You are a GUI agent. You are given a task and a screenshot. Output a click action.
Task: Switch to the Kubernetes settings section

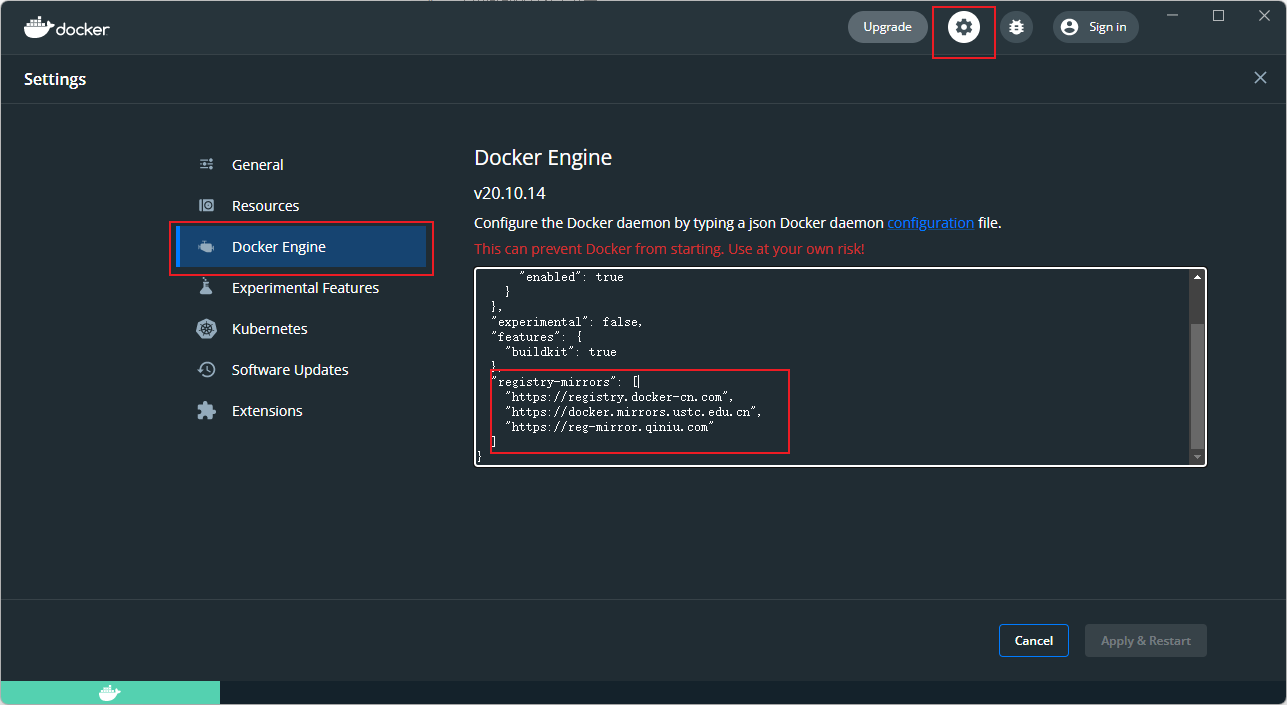pyautogui.click(x=269, y=329)
